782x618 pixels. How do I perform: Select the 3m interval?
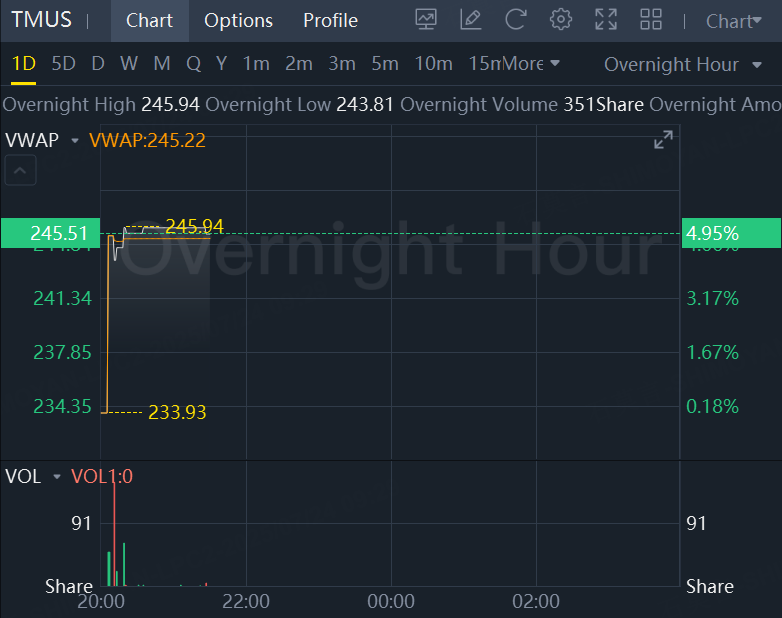click(x=342, y=64)
